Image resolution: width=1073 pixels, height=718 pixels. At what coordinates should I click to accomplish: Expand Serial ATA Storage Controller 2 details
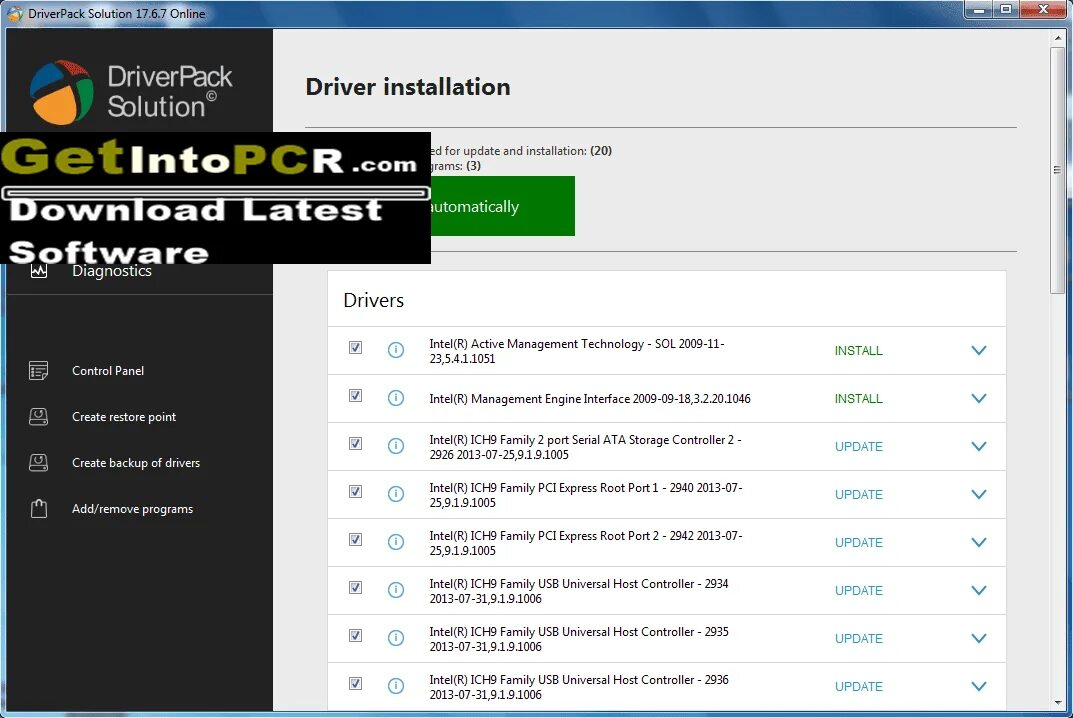pyautogui.click(x=979, y=446)
